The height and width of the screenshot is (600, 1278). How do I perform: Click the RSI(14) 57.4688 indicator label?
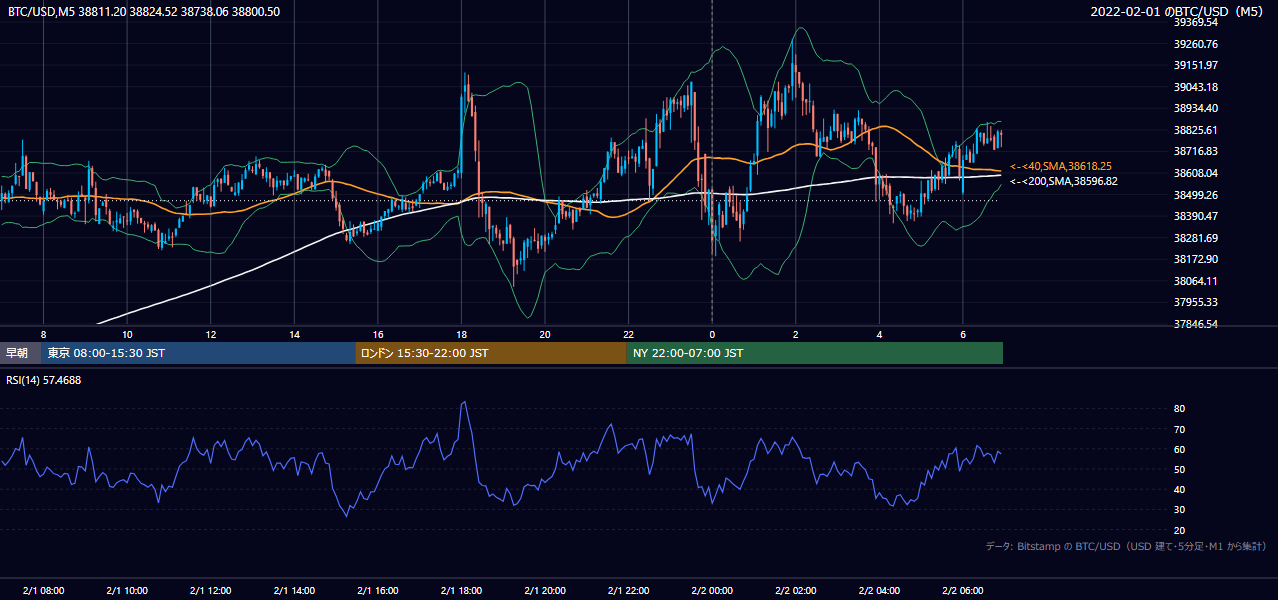click(x=43, y=380)
